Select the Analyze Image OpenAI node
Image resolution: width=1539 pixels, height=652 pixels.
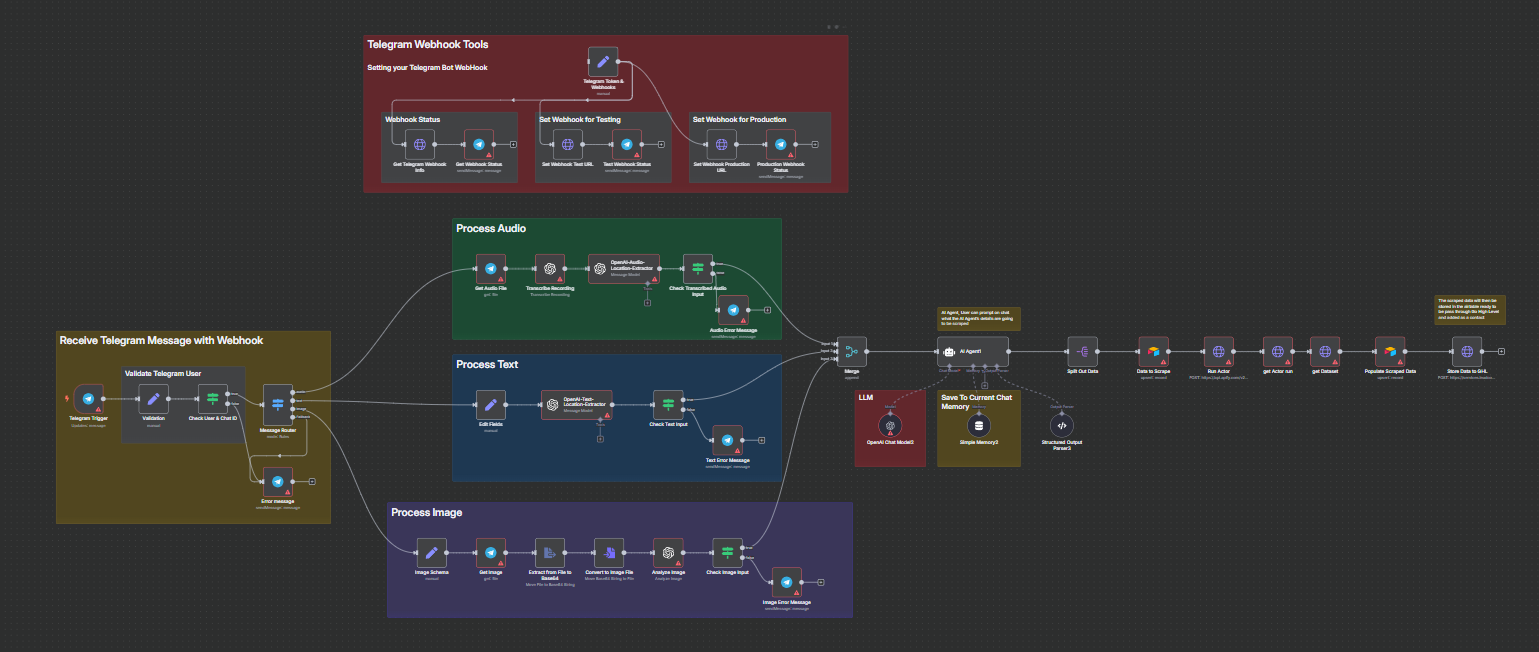pyautogui.click(x=668, y=552)
